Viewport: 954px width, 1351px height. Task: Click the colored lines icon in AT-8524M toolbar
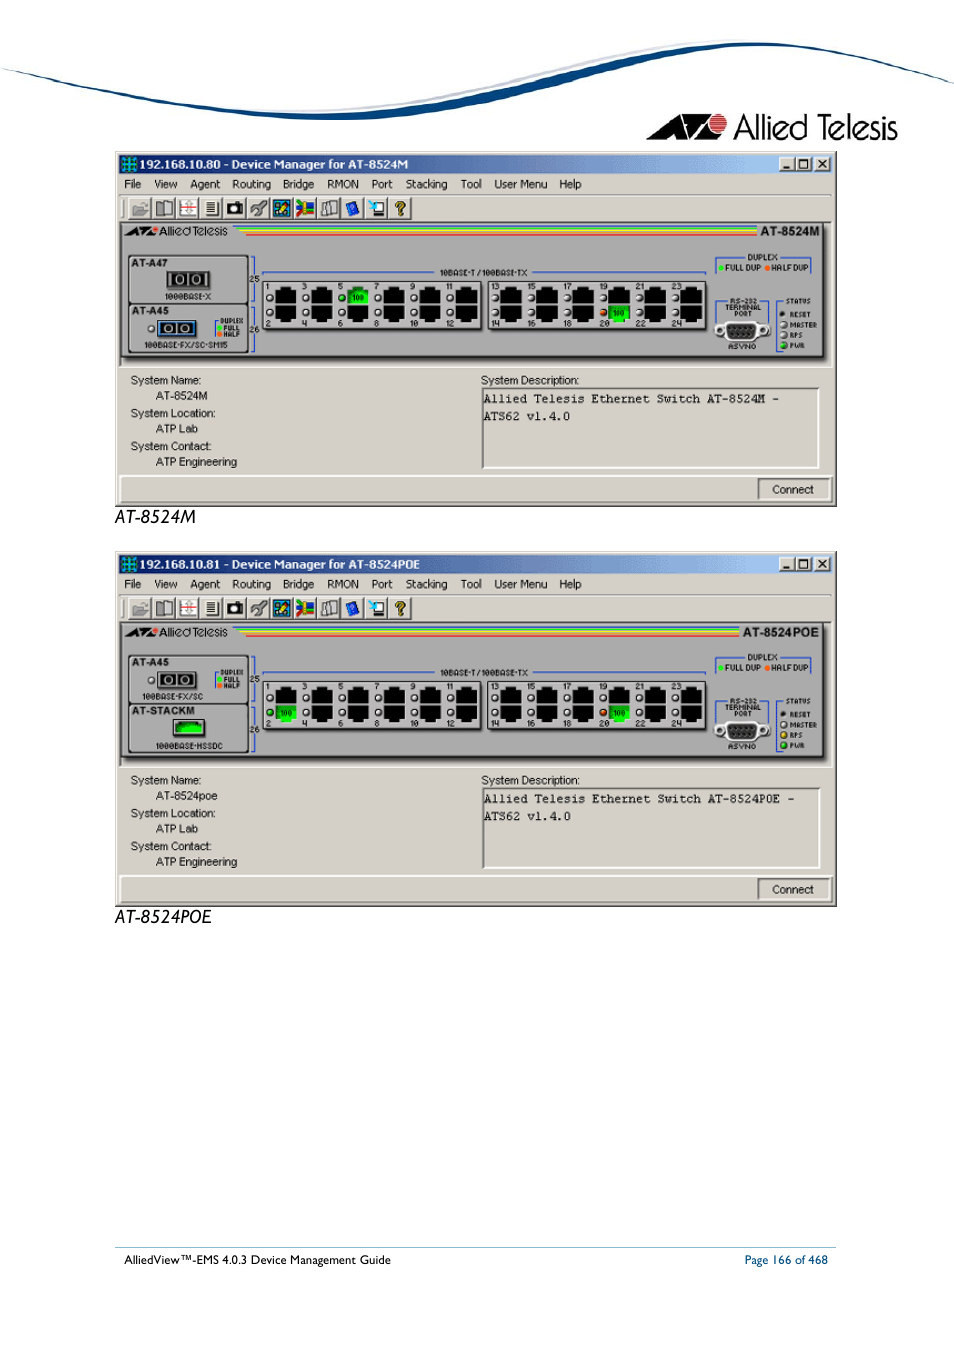tap(306, 208)
